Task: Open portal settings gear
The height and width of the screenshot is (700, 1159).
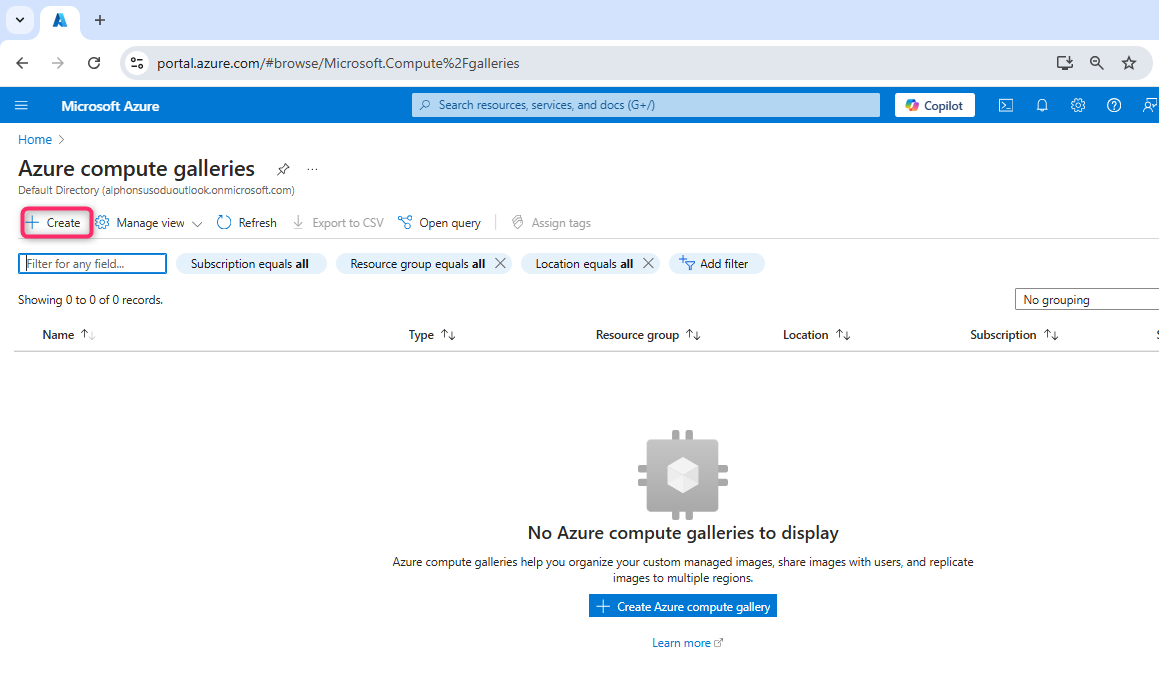Action: point(1078,106)
